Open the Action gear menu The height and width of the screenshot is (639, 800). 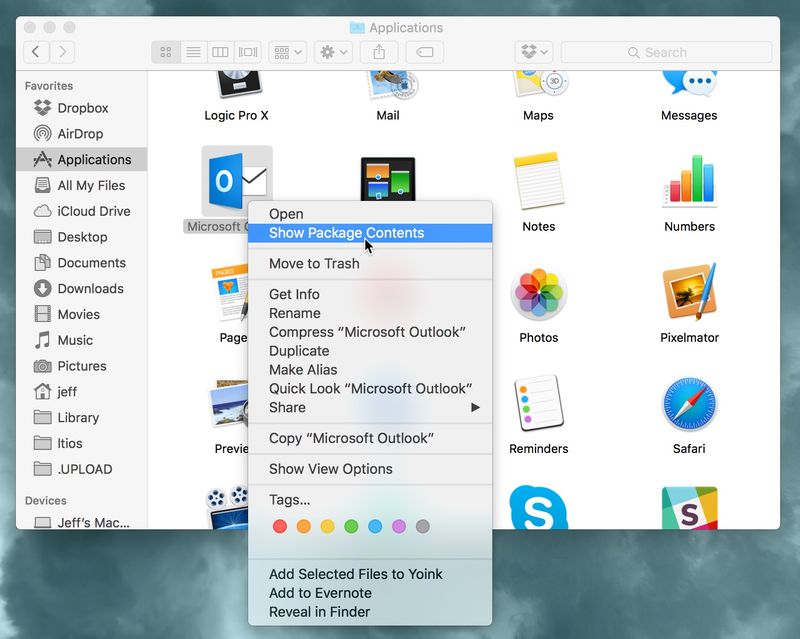tap(333, 52)
